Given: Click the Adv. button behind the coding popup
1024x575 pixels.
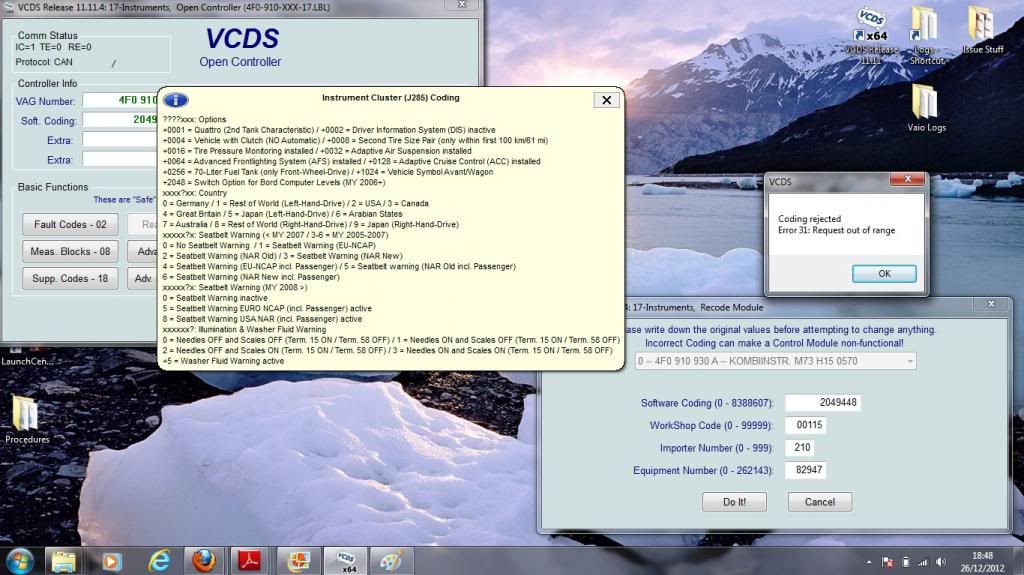Looking at the screenshot, I should click(x=142, y=278).
